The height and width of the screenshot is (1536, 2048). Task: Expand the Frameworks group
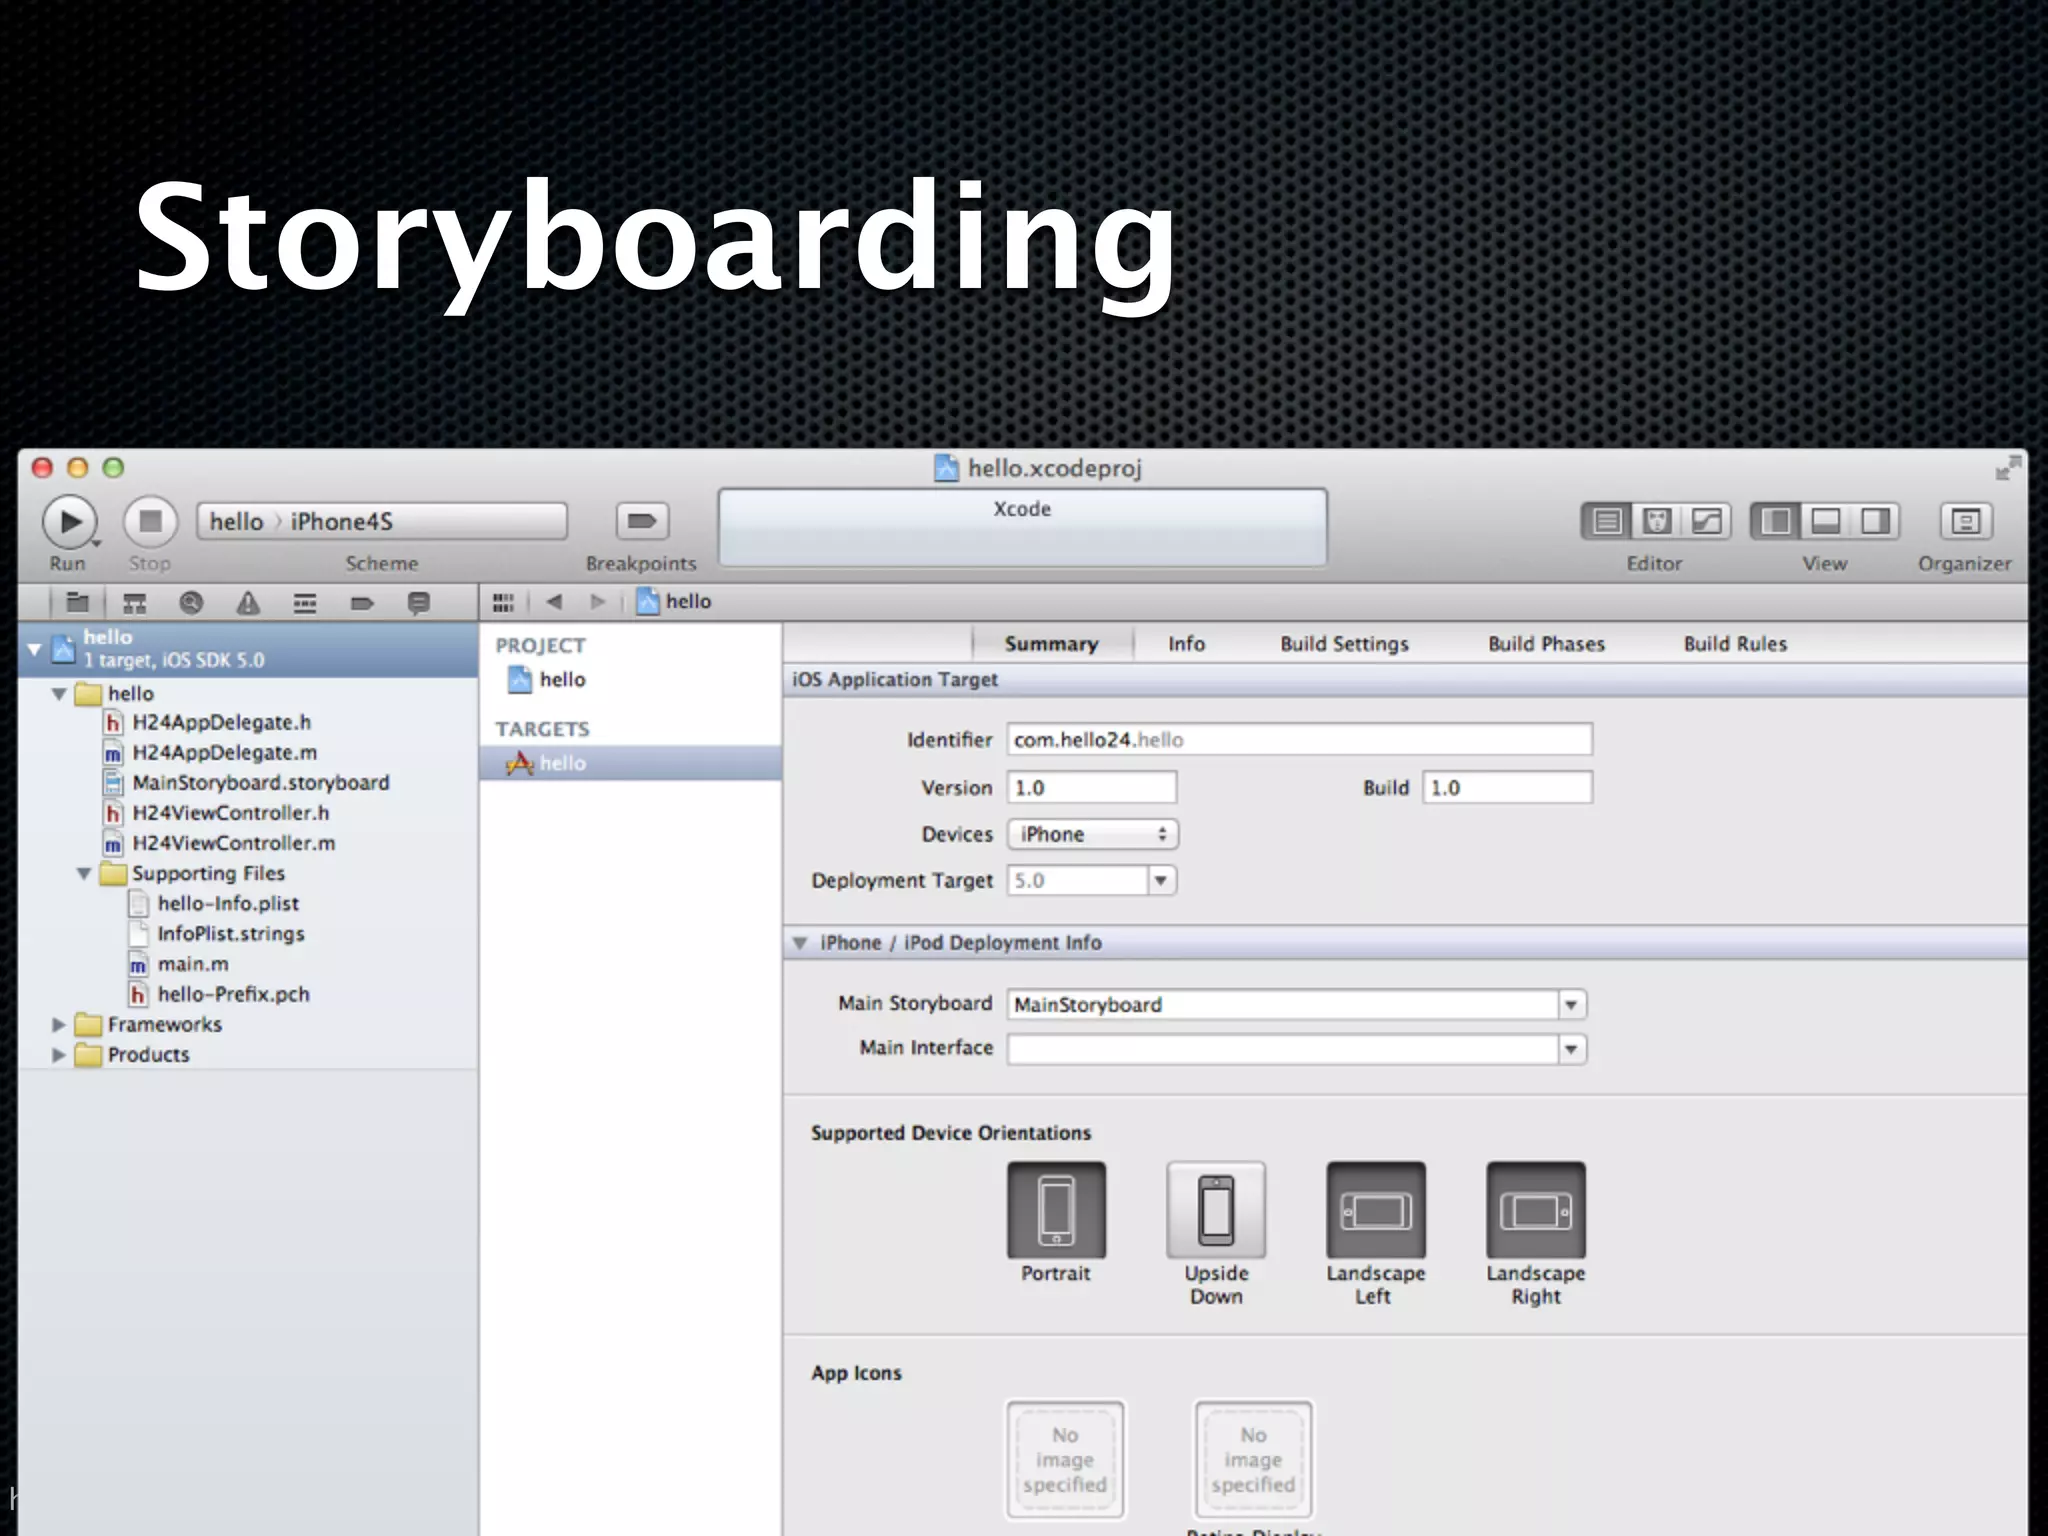coord(59,1025)
